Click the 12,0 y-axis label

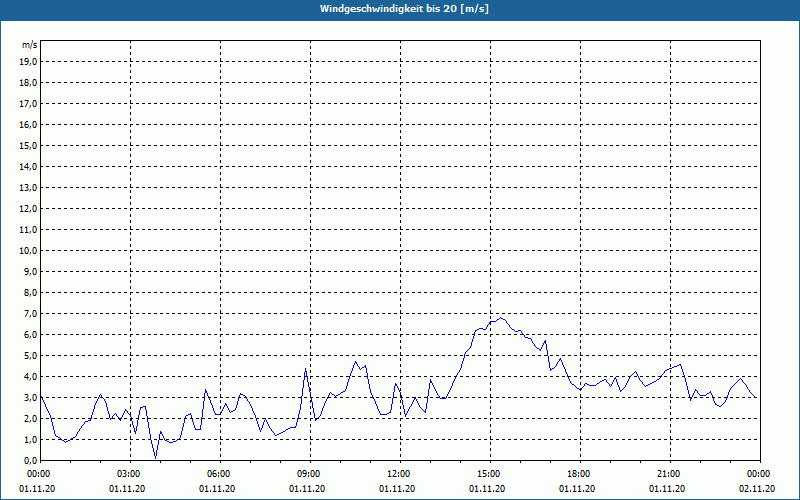pyautogui.click(x=29, y=209)
